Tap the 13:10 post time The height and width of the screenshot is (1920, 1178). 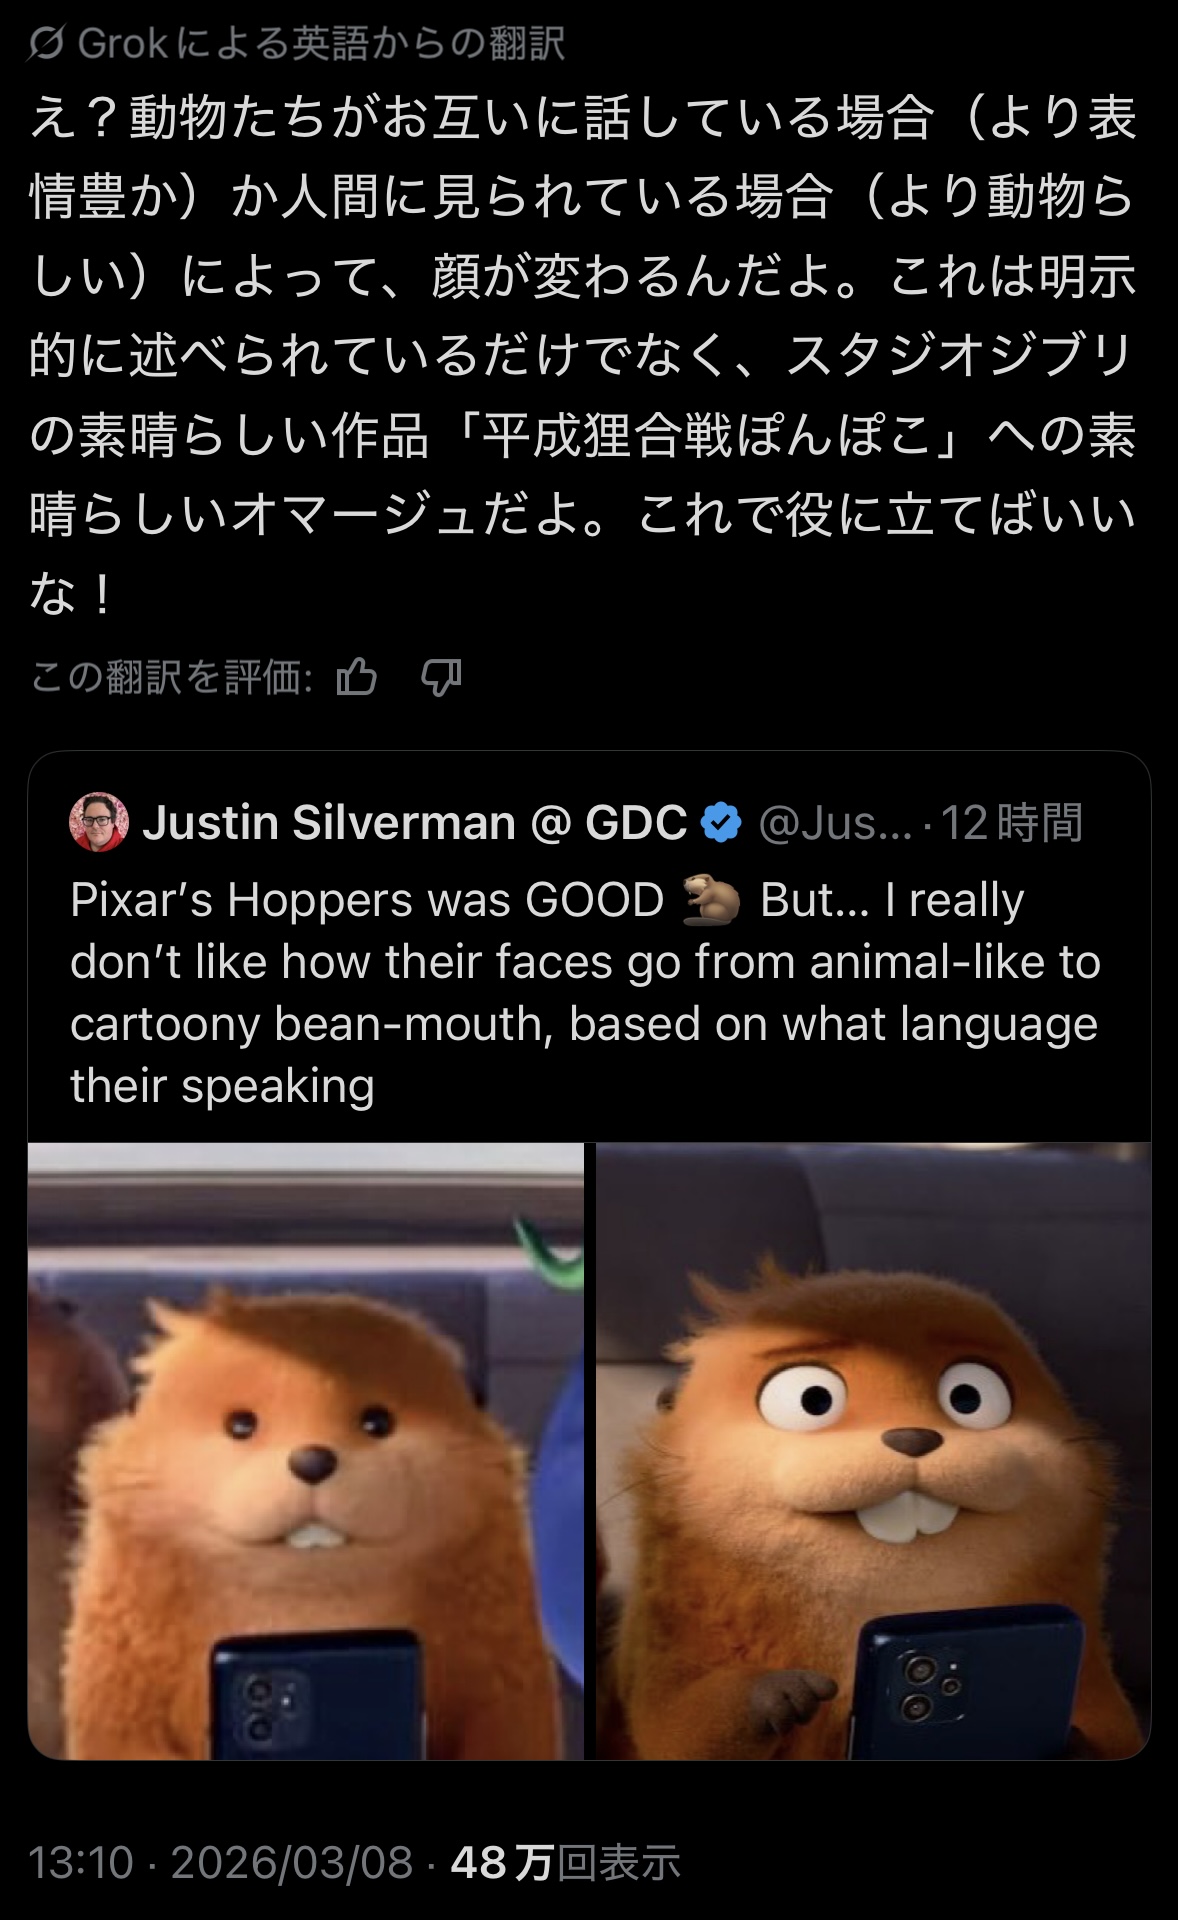(81, 1863)
